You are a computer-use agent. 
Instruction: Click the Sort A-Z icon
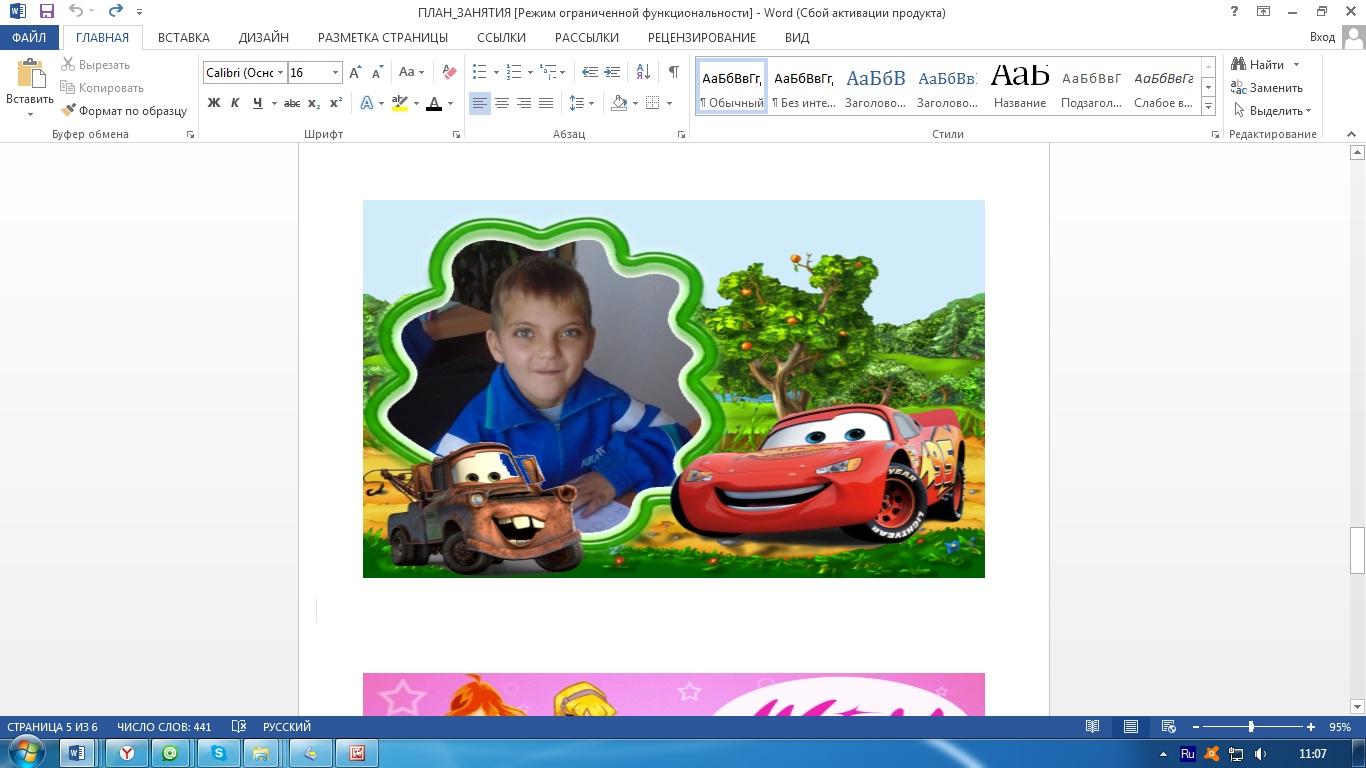643,72
